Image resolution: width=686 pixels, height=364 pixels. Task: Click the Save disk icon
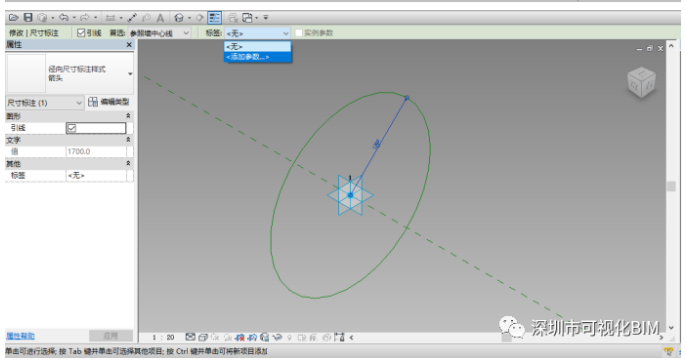coord(28,18)
